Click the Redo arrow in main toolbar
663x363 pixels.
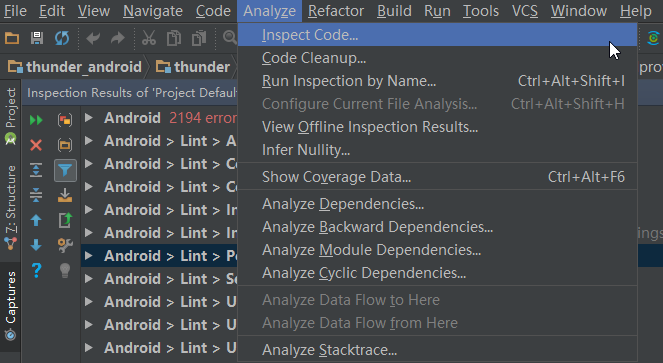point(118,38)
